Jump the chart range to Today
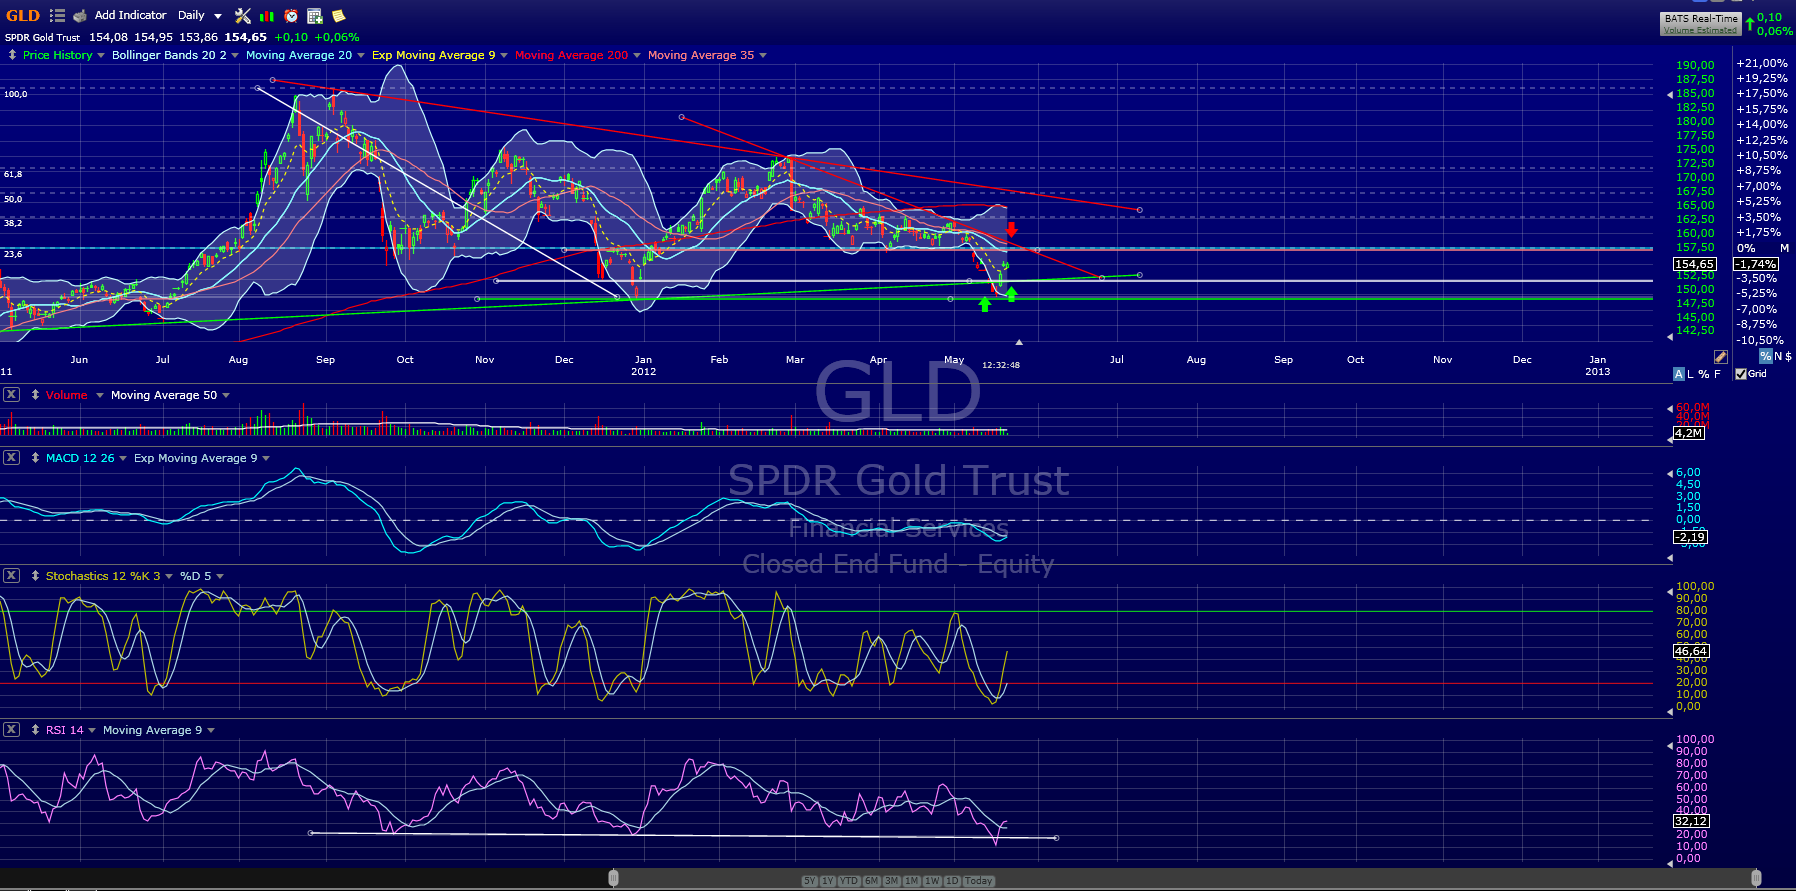Image resolution: width=1796 pixels, height=891 pixels. coord(979,881)
